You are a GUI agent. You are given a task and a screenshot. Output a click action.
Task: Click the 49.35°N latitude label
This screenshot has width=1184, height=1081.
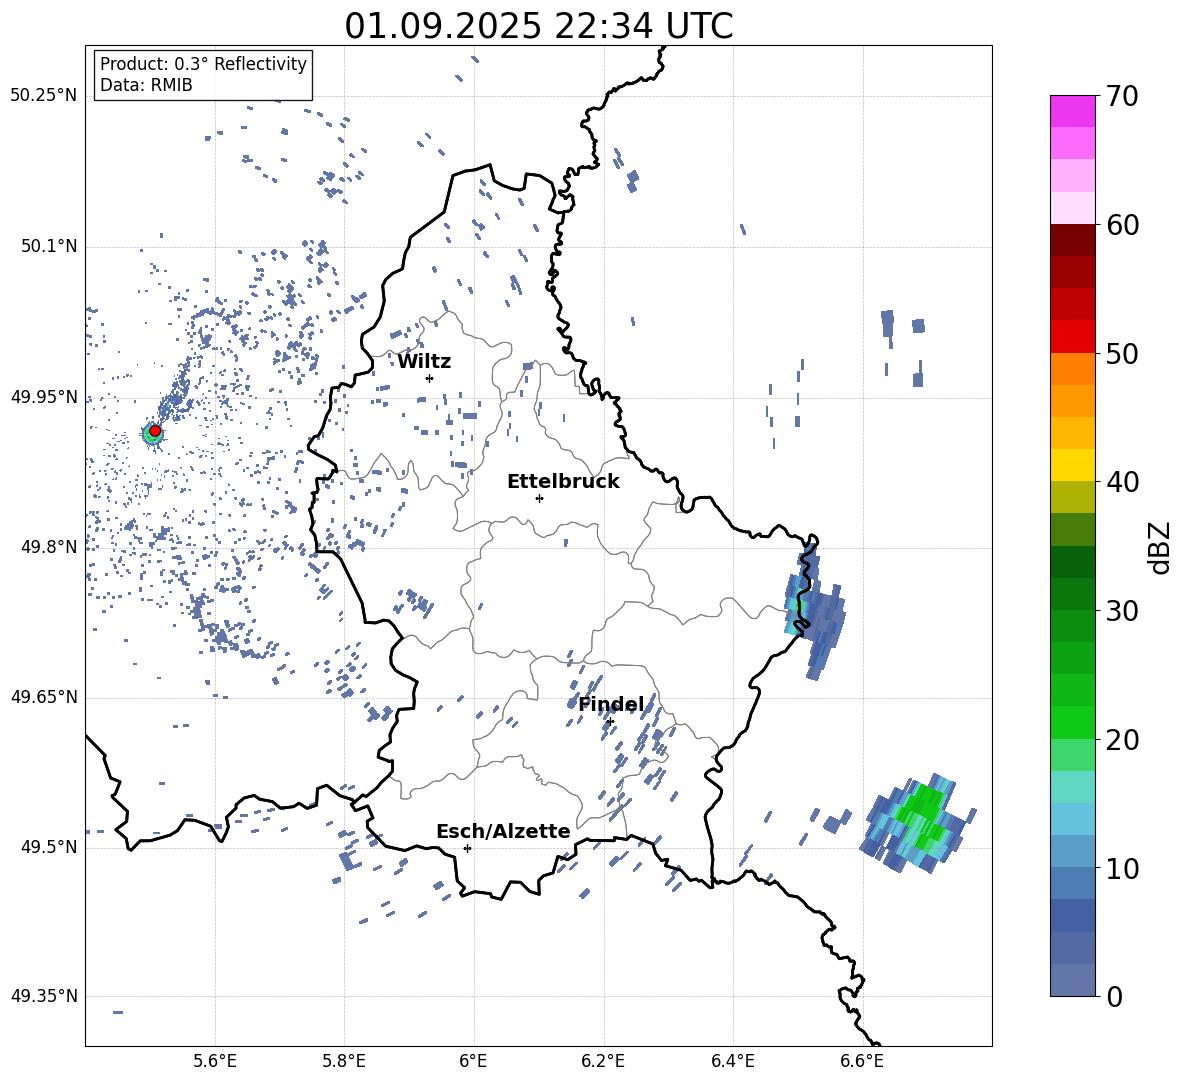coord(44,996)
